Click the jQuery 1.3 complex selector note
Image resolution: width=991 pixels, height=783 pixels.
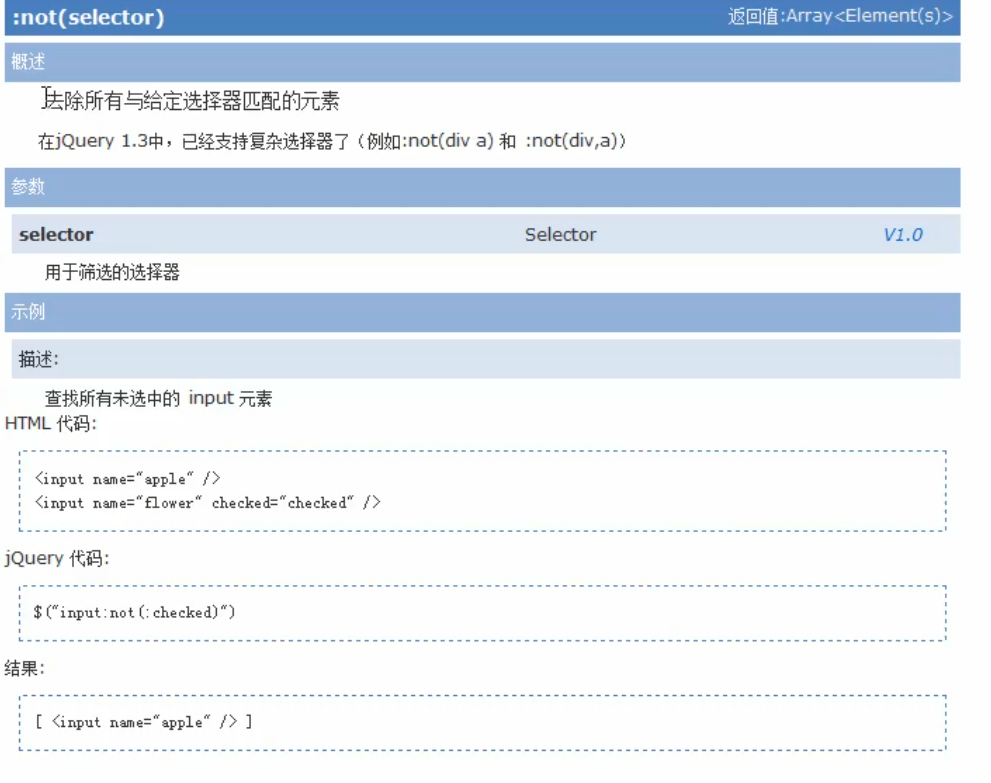pos(332,141)
